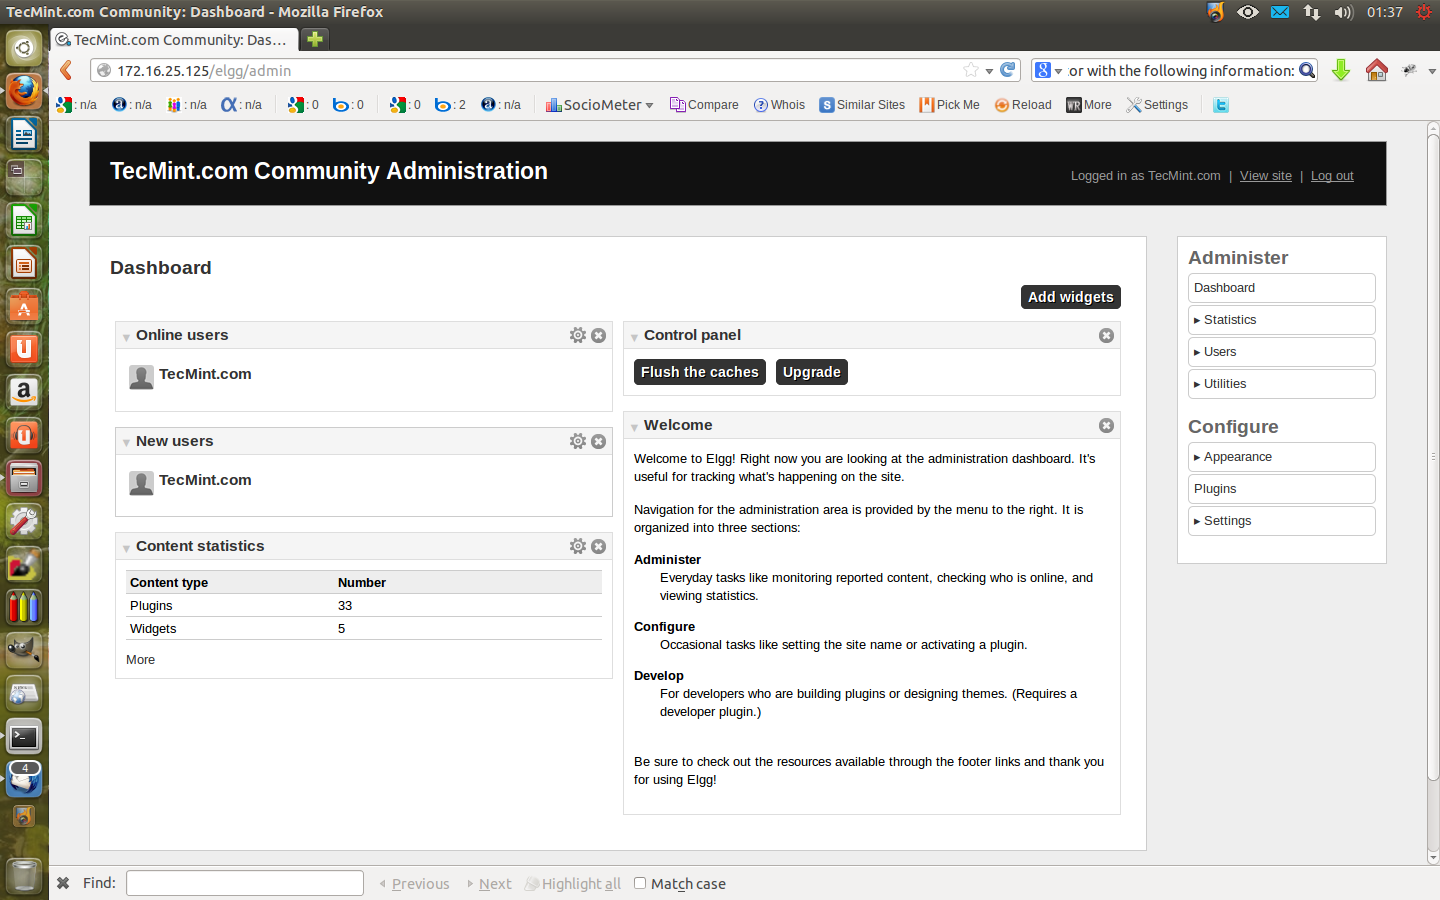Image resolution: width=1440 pixels, height=900 pixels.
Task: Reload page using address bar refresh icon
Action: (x=1008, y=70)
